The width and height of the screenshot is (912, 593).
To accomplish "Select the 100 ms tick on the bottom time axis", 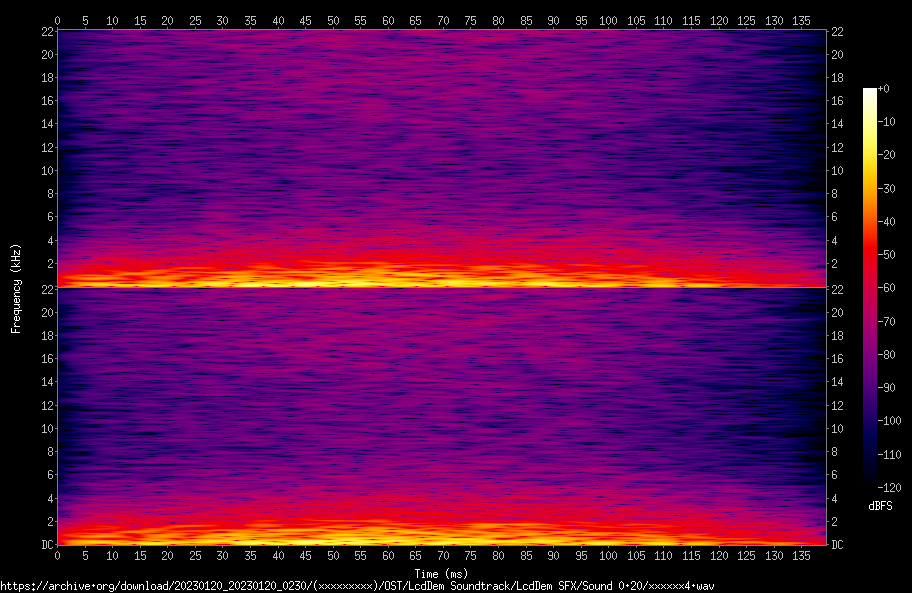I will [607, 555].
